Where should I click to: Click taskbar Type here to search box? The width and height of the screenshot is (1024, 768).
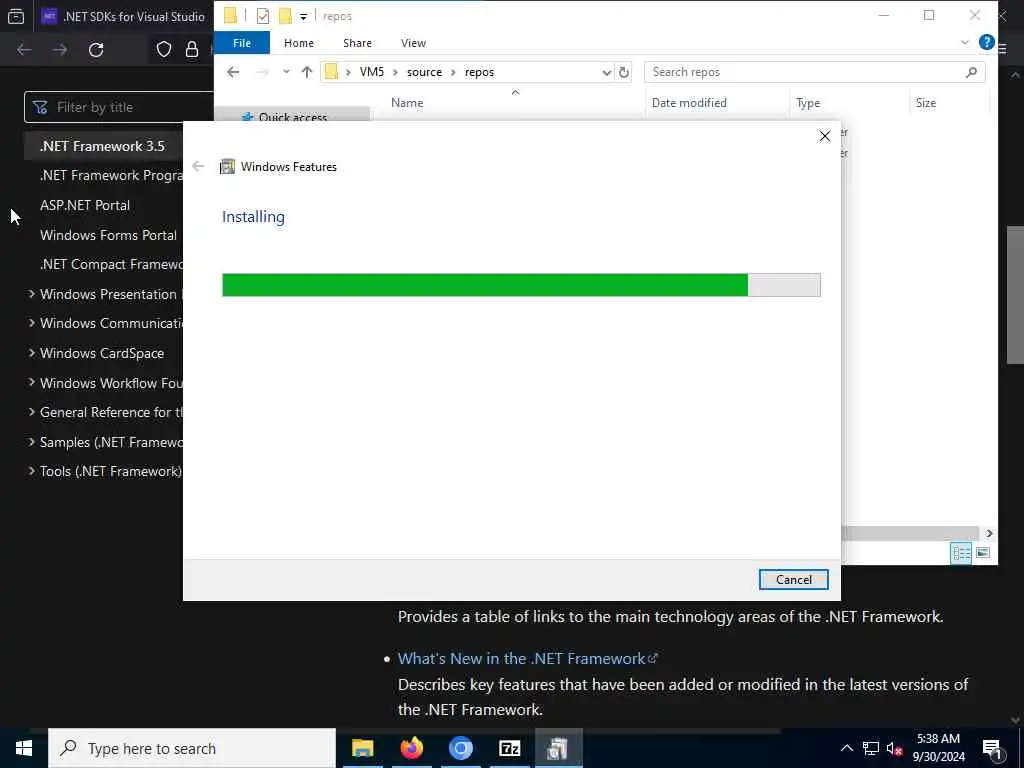click(192, 748)
